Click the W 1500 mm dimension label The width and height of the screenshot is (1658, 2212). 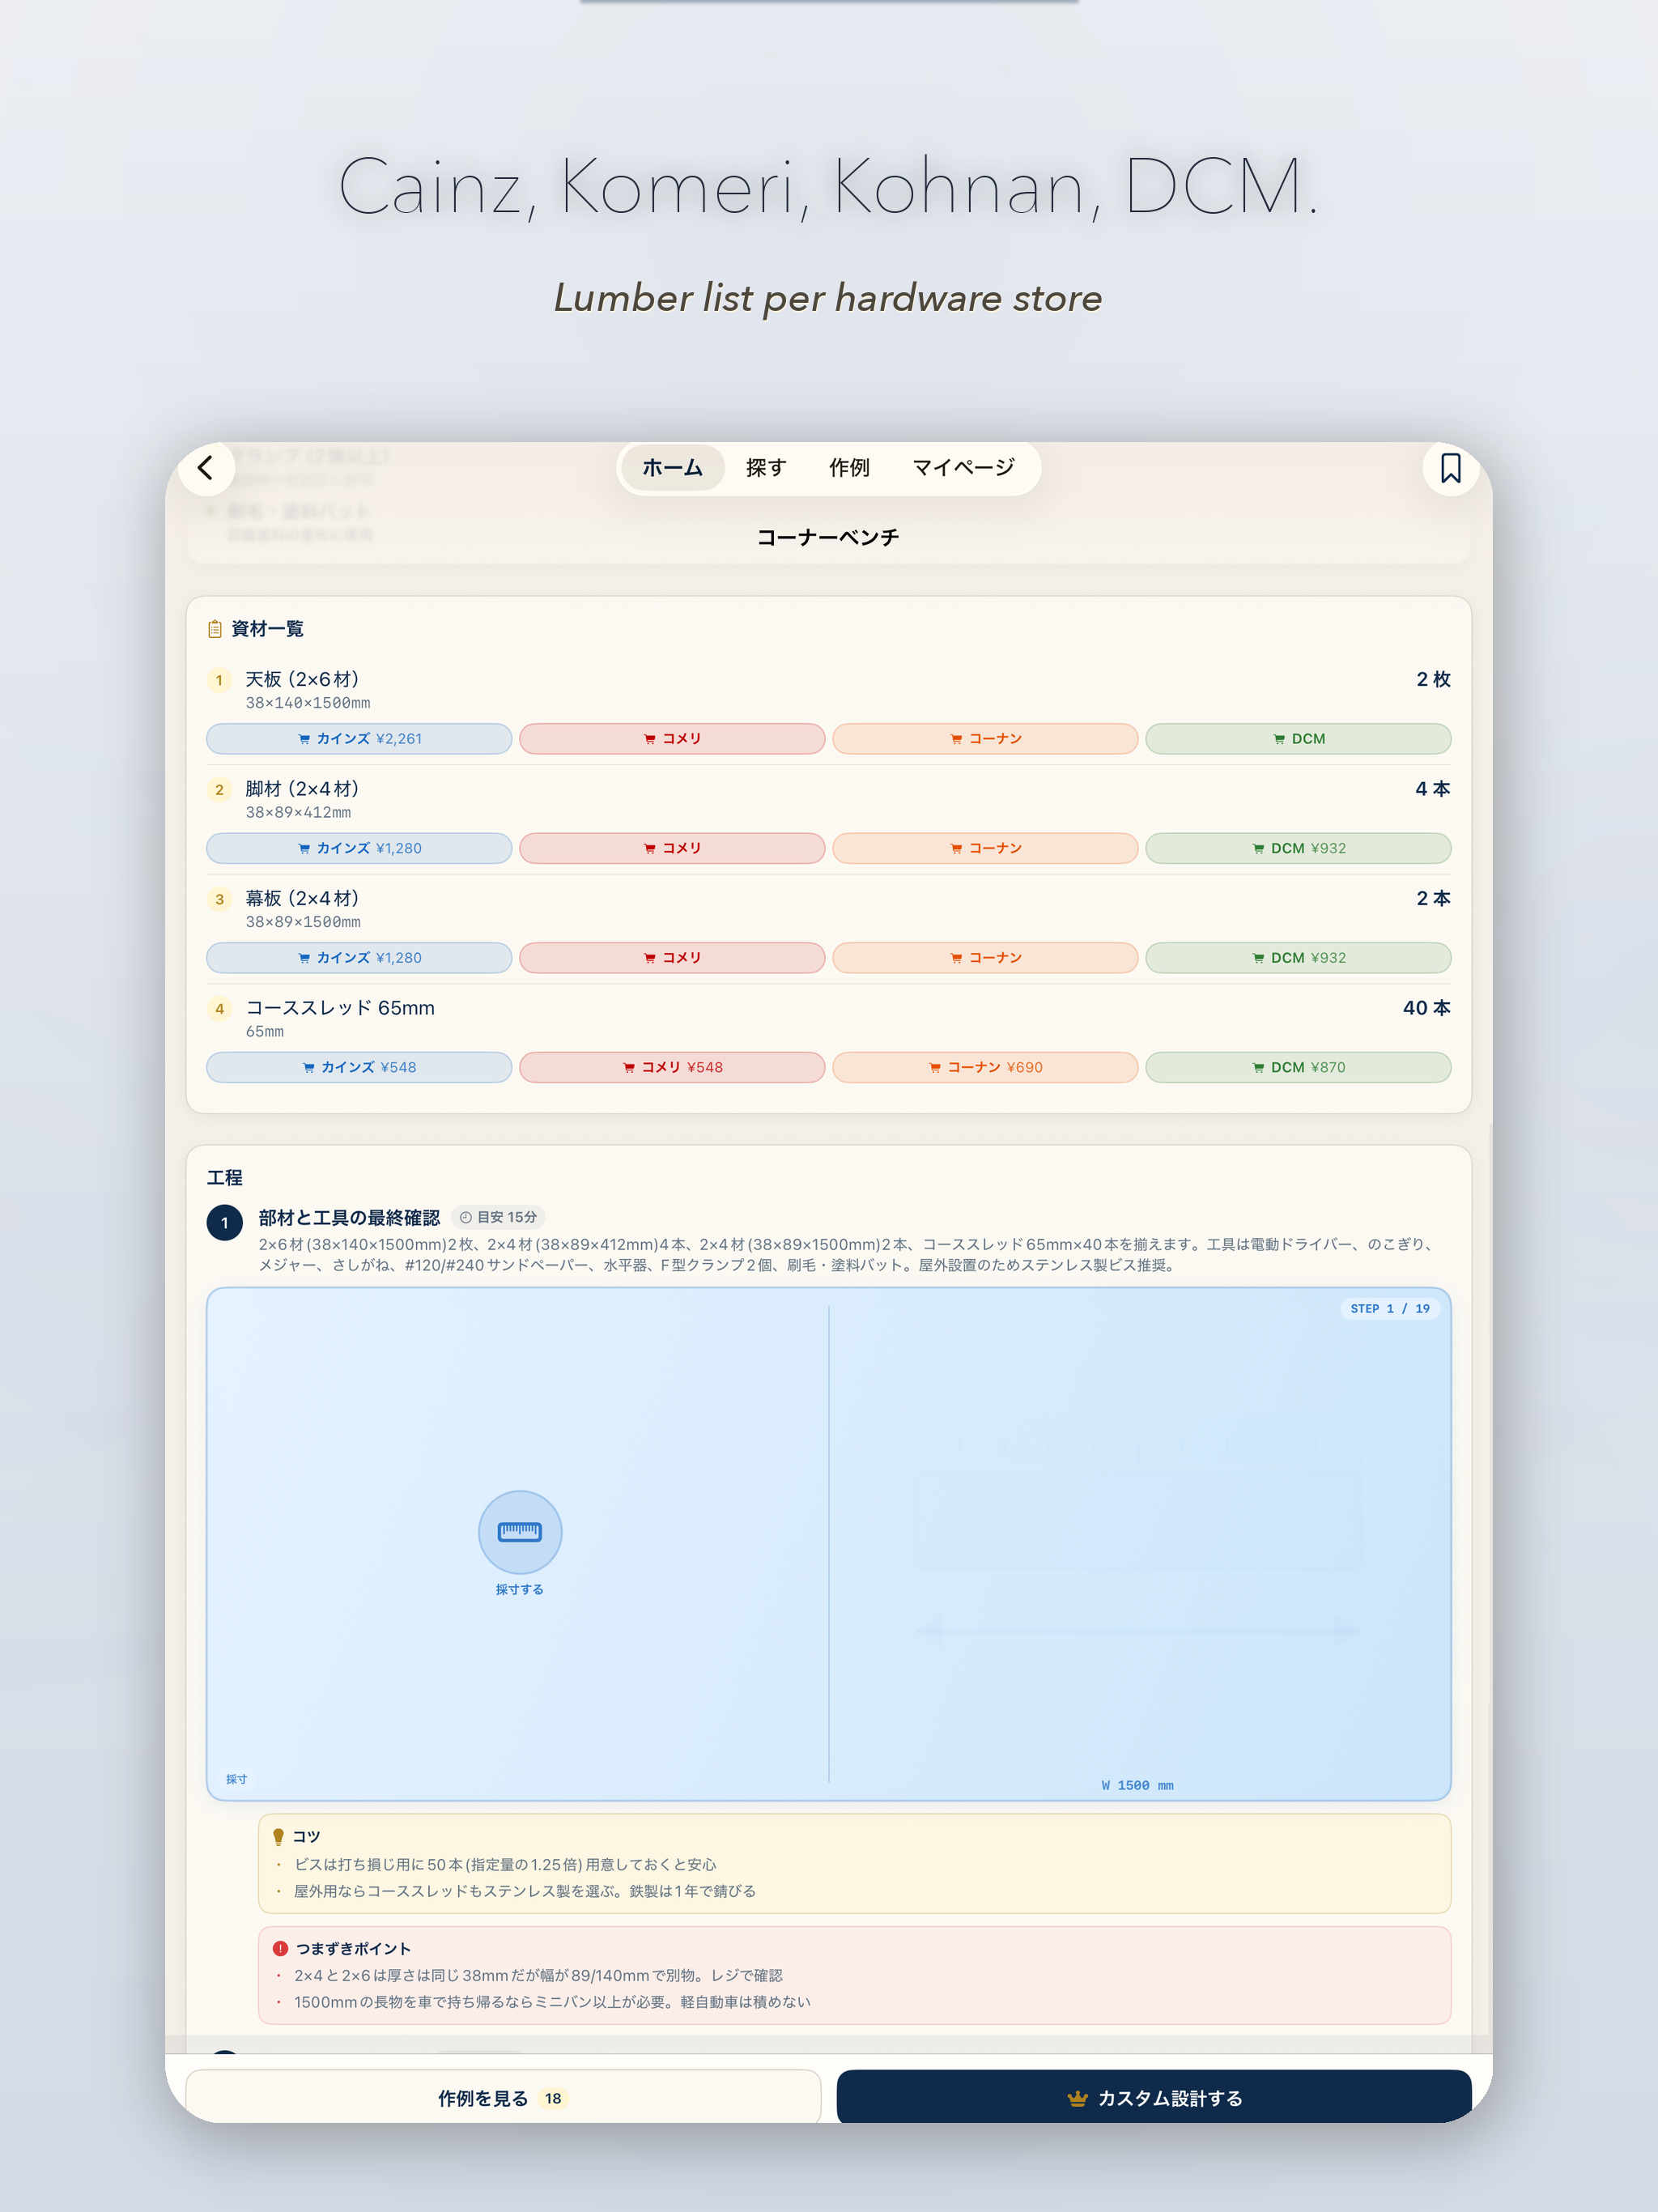point(1137,1785)
